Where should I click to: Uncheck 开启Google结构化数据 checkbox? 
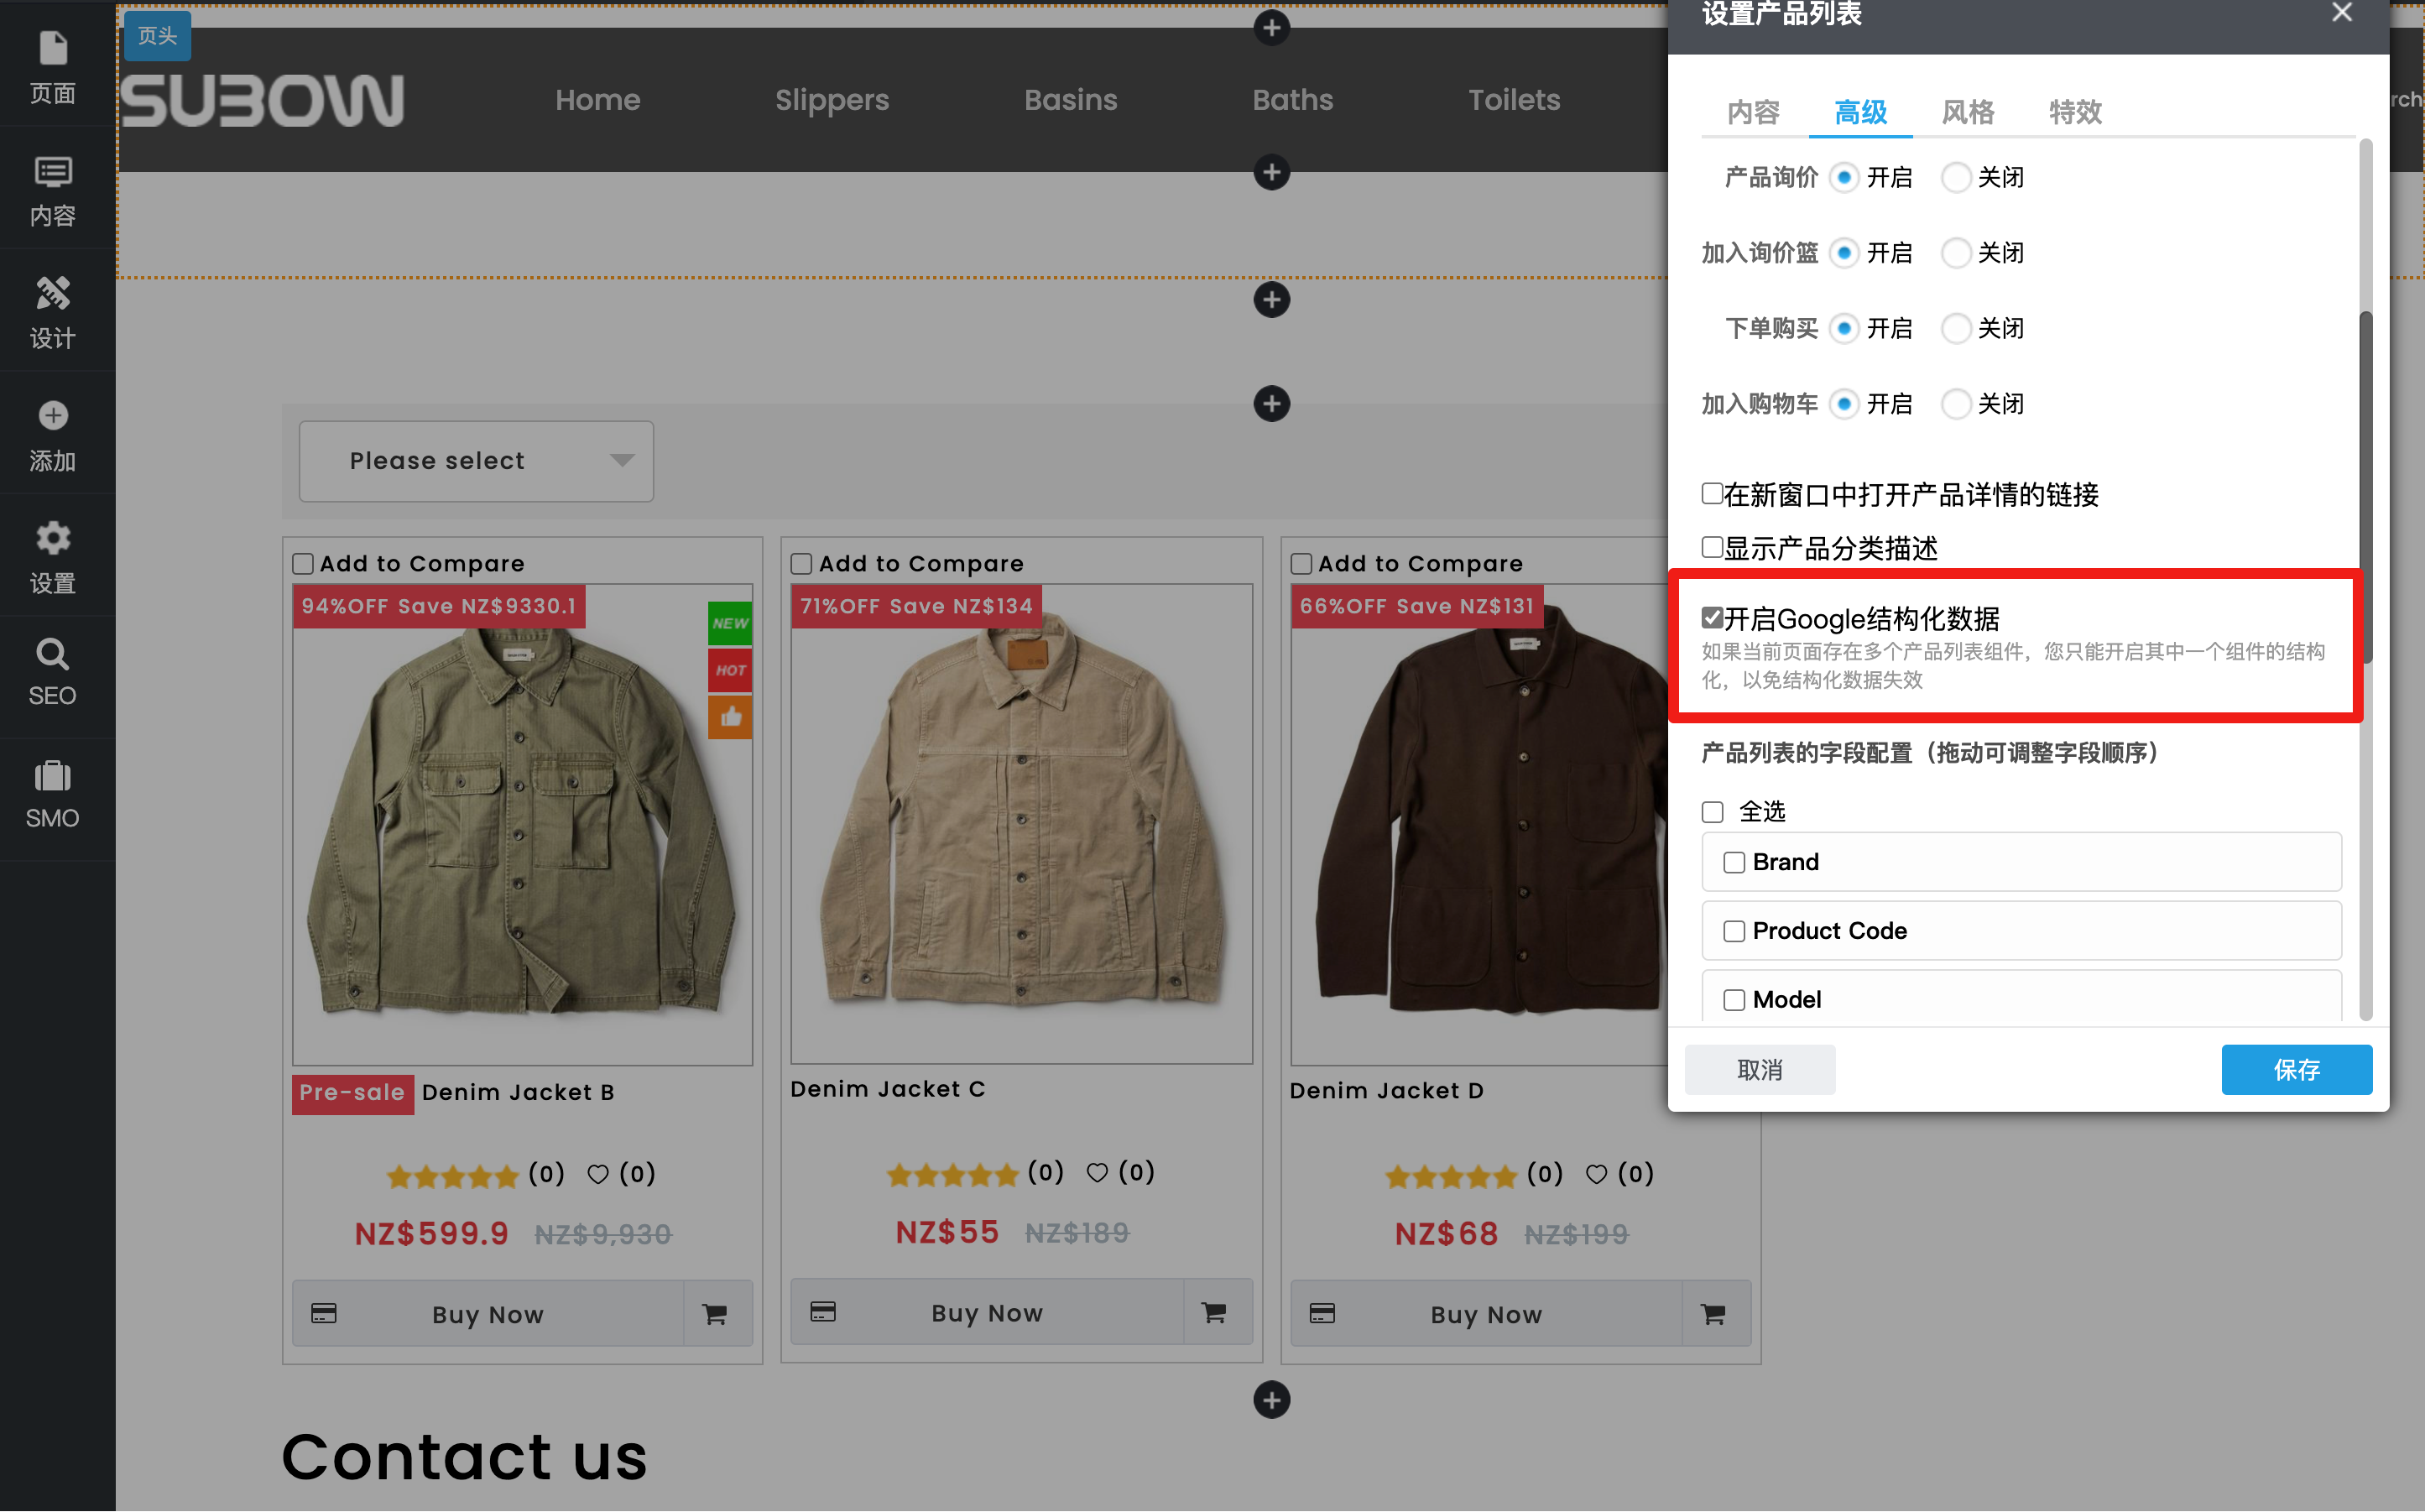1712,618
